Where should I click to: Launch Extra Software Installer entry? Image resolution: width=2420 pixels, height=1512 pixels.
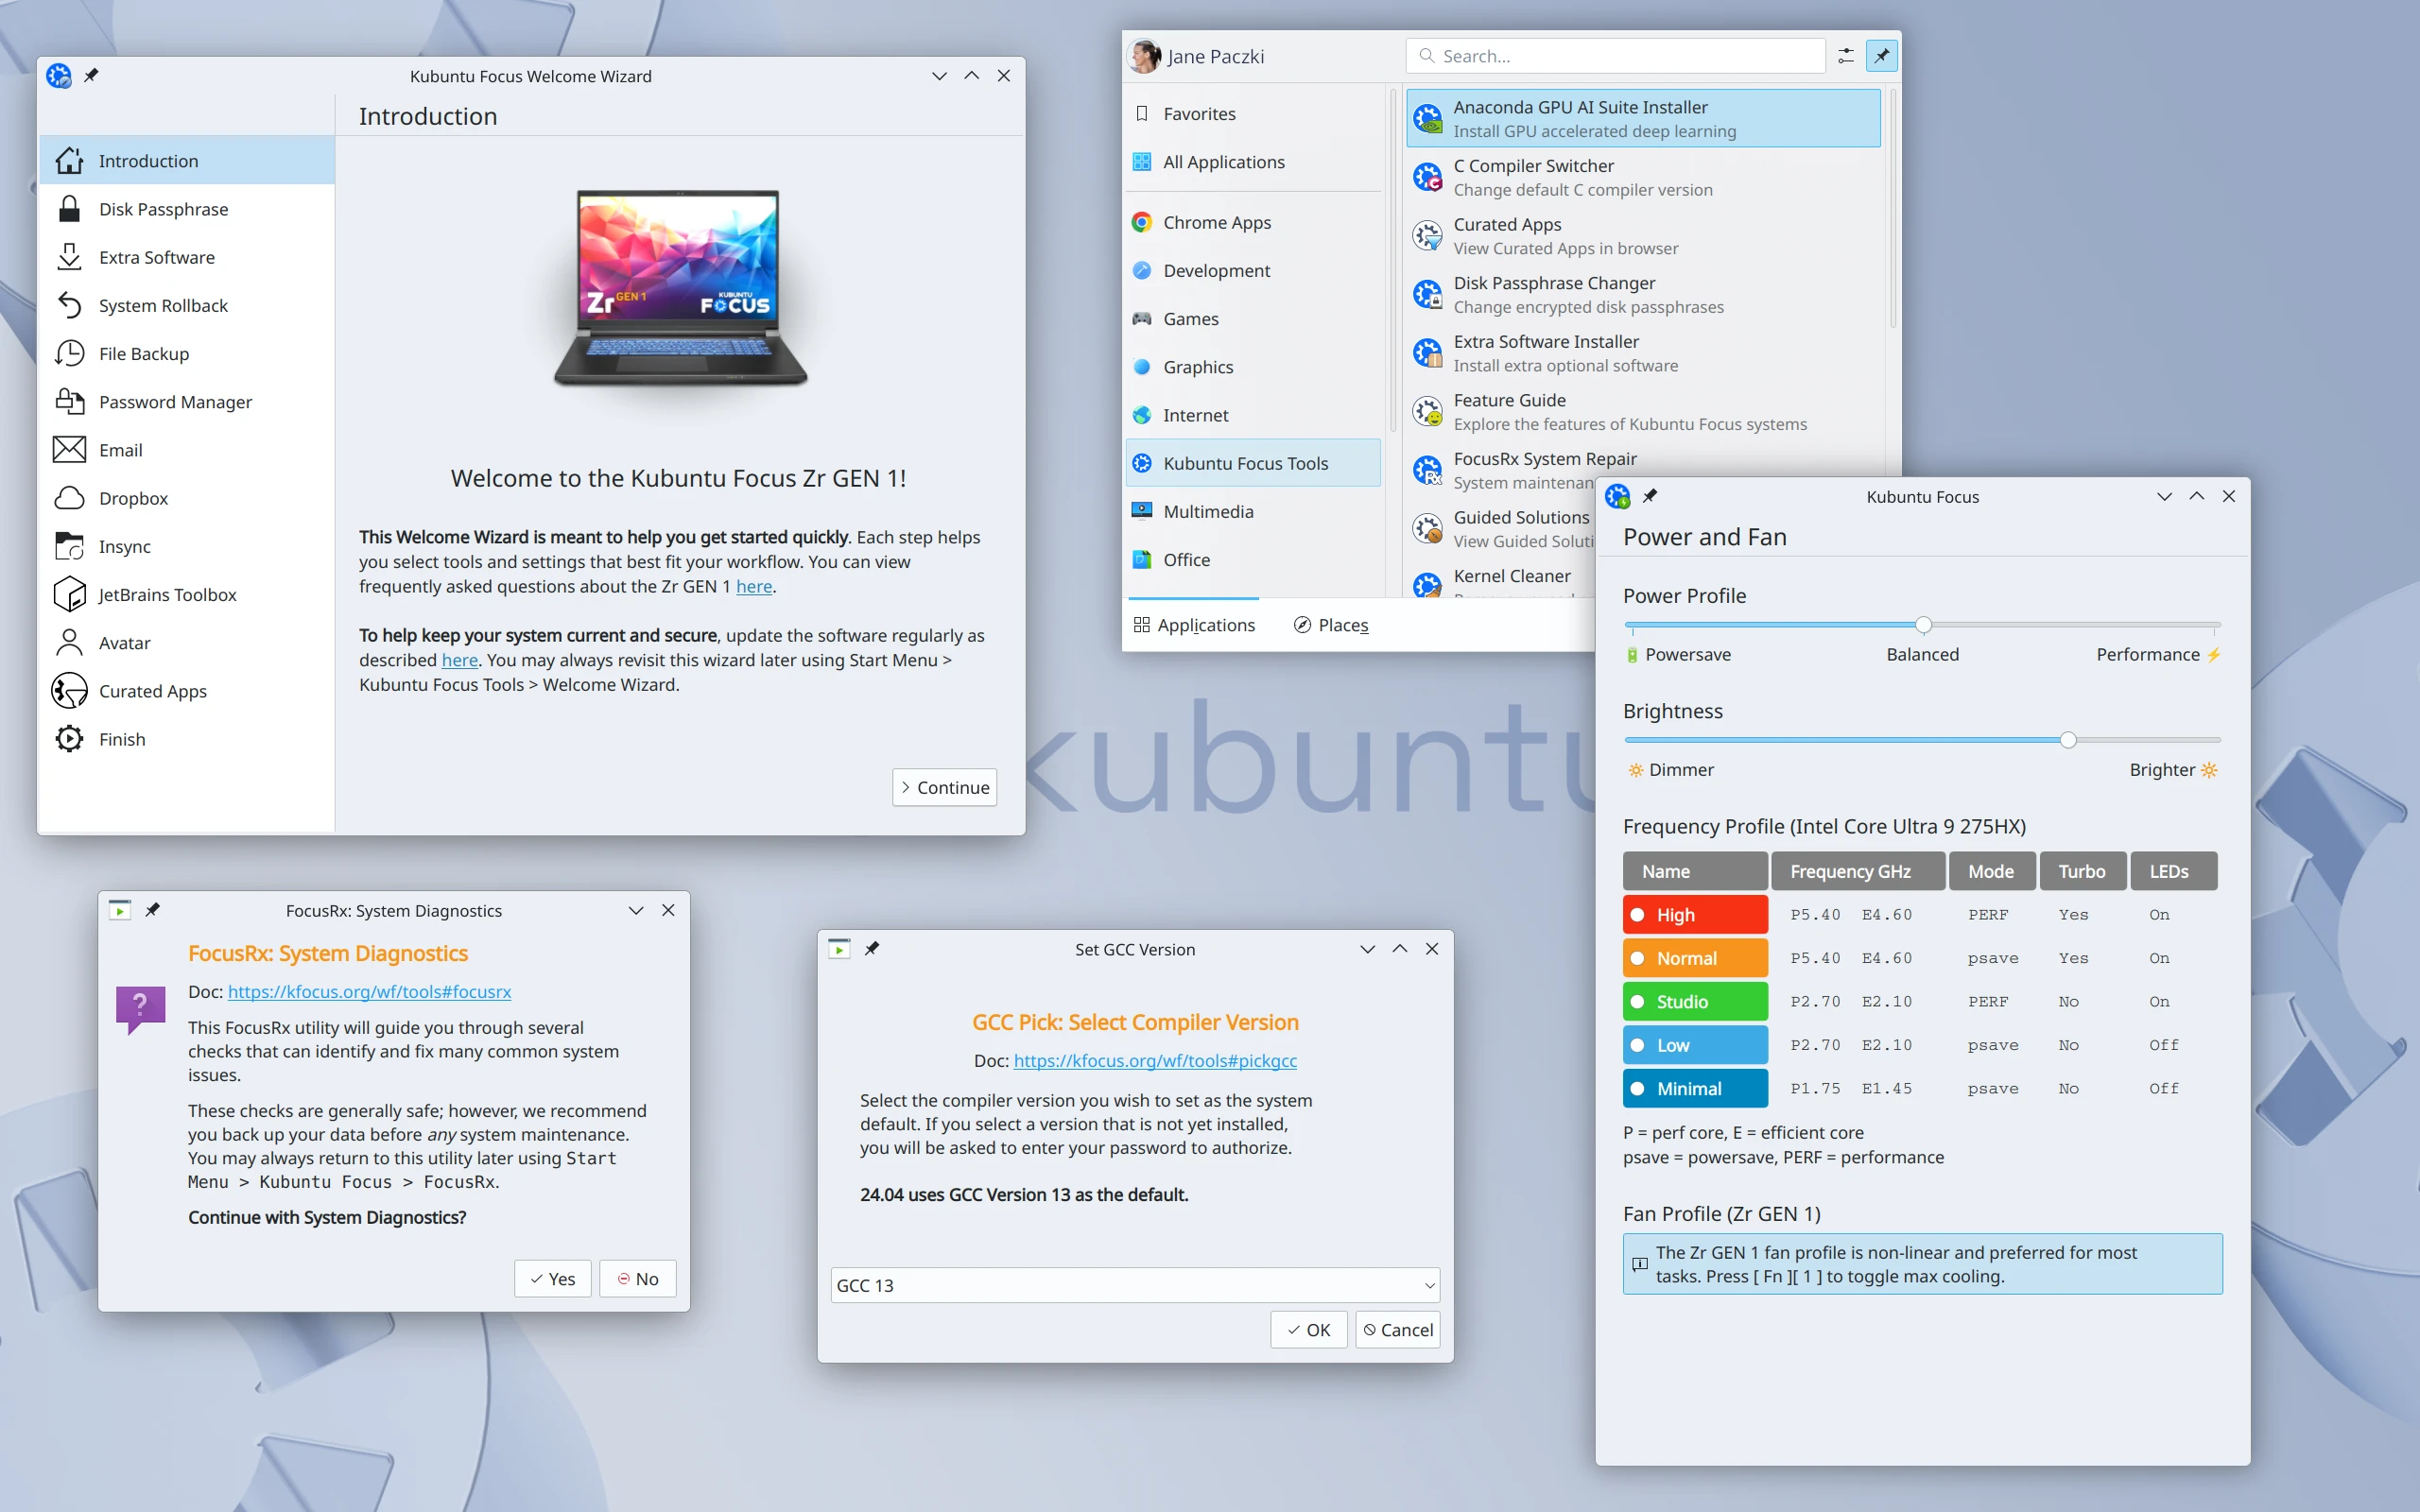coord(1643,353)
